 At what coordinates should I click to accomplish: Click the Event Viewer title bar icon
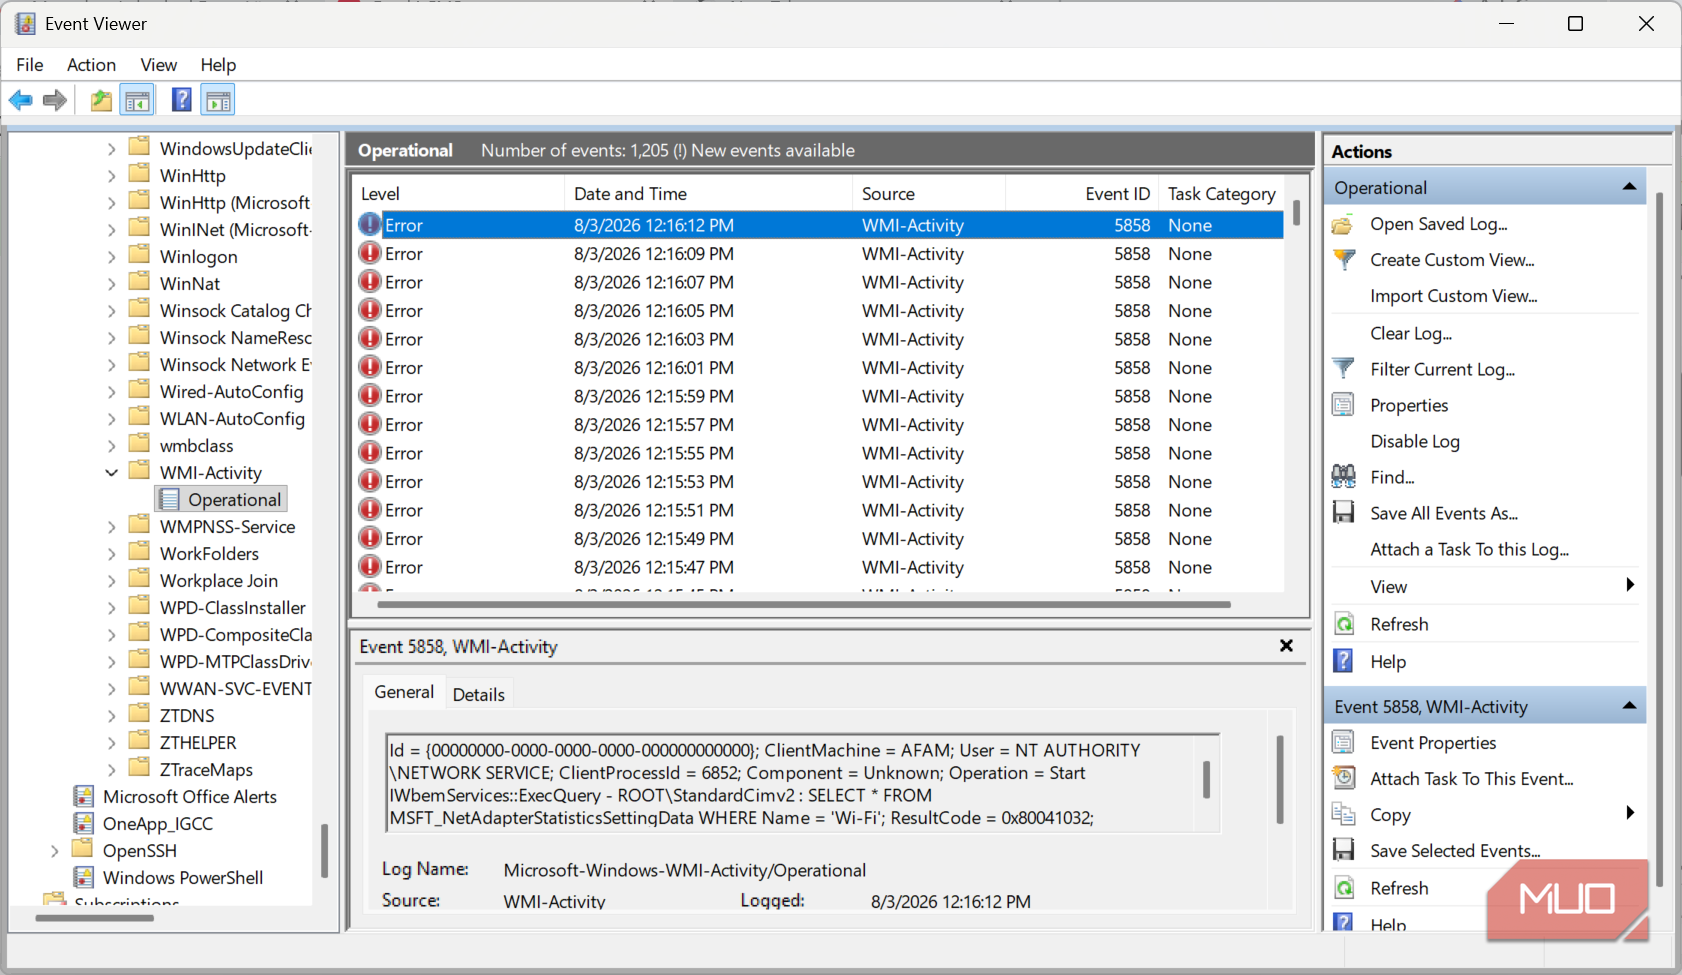tap(25, 23)
